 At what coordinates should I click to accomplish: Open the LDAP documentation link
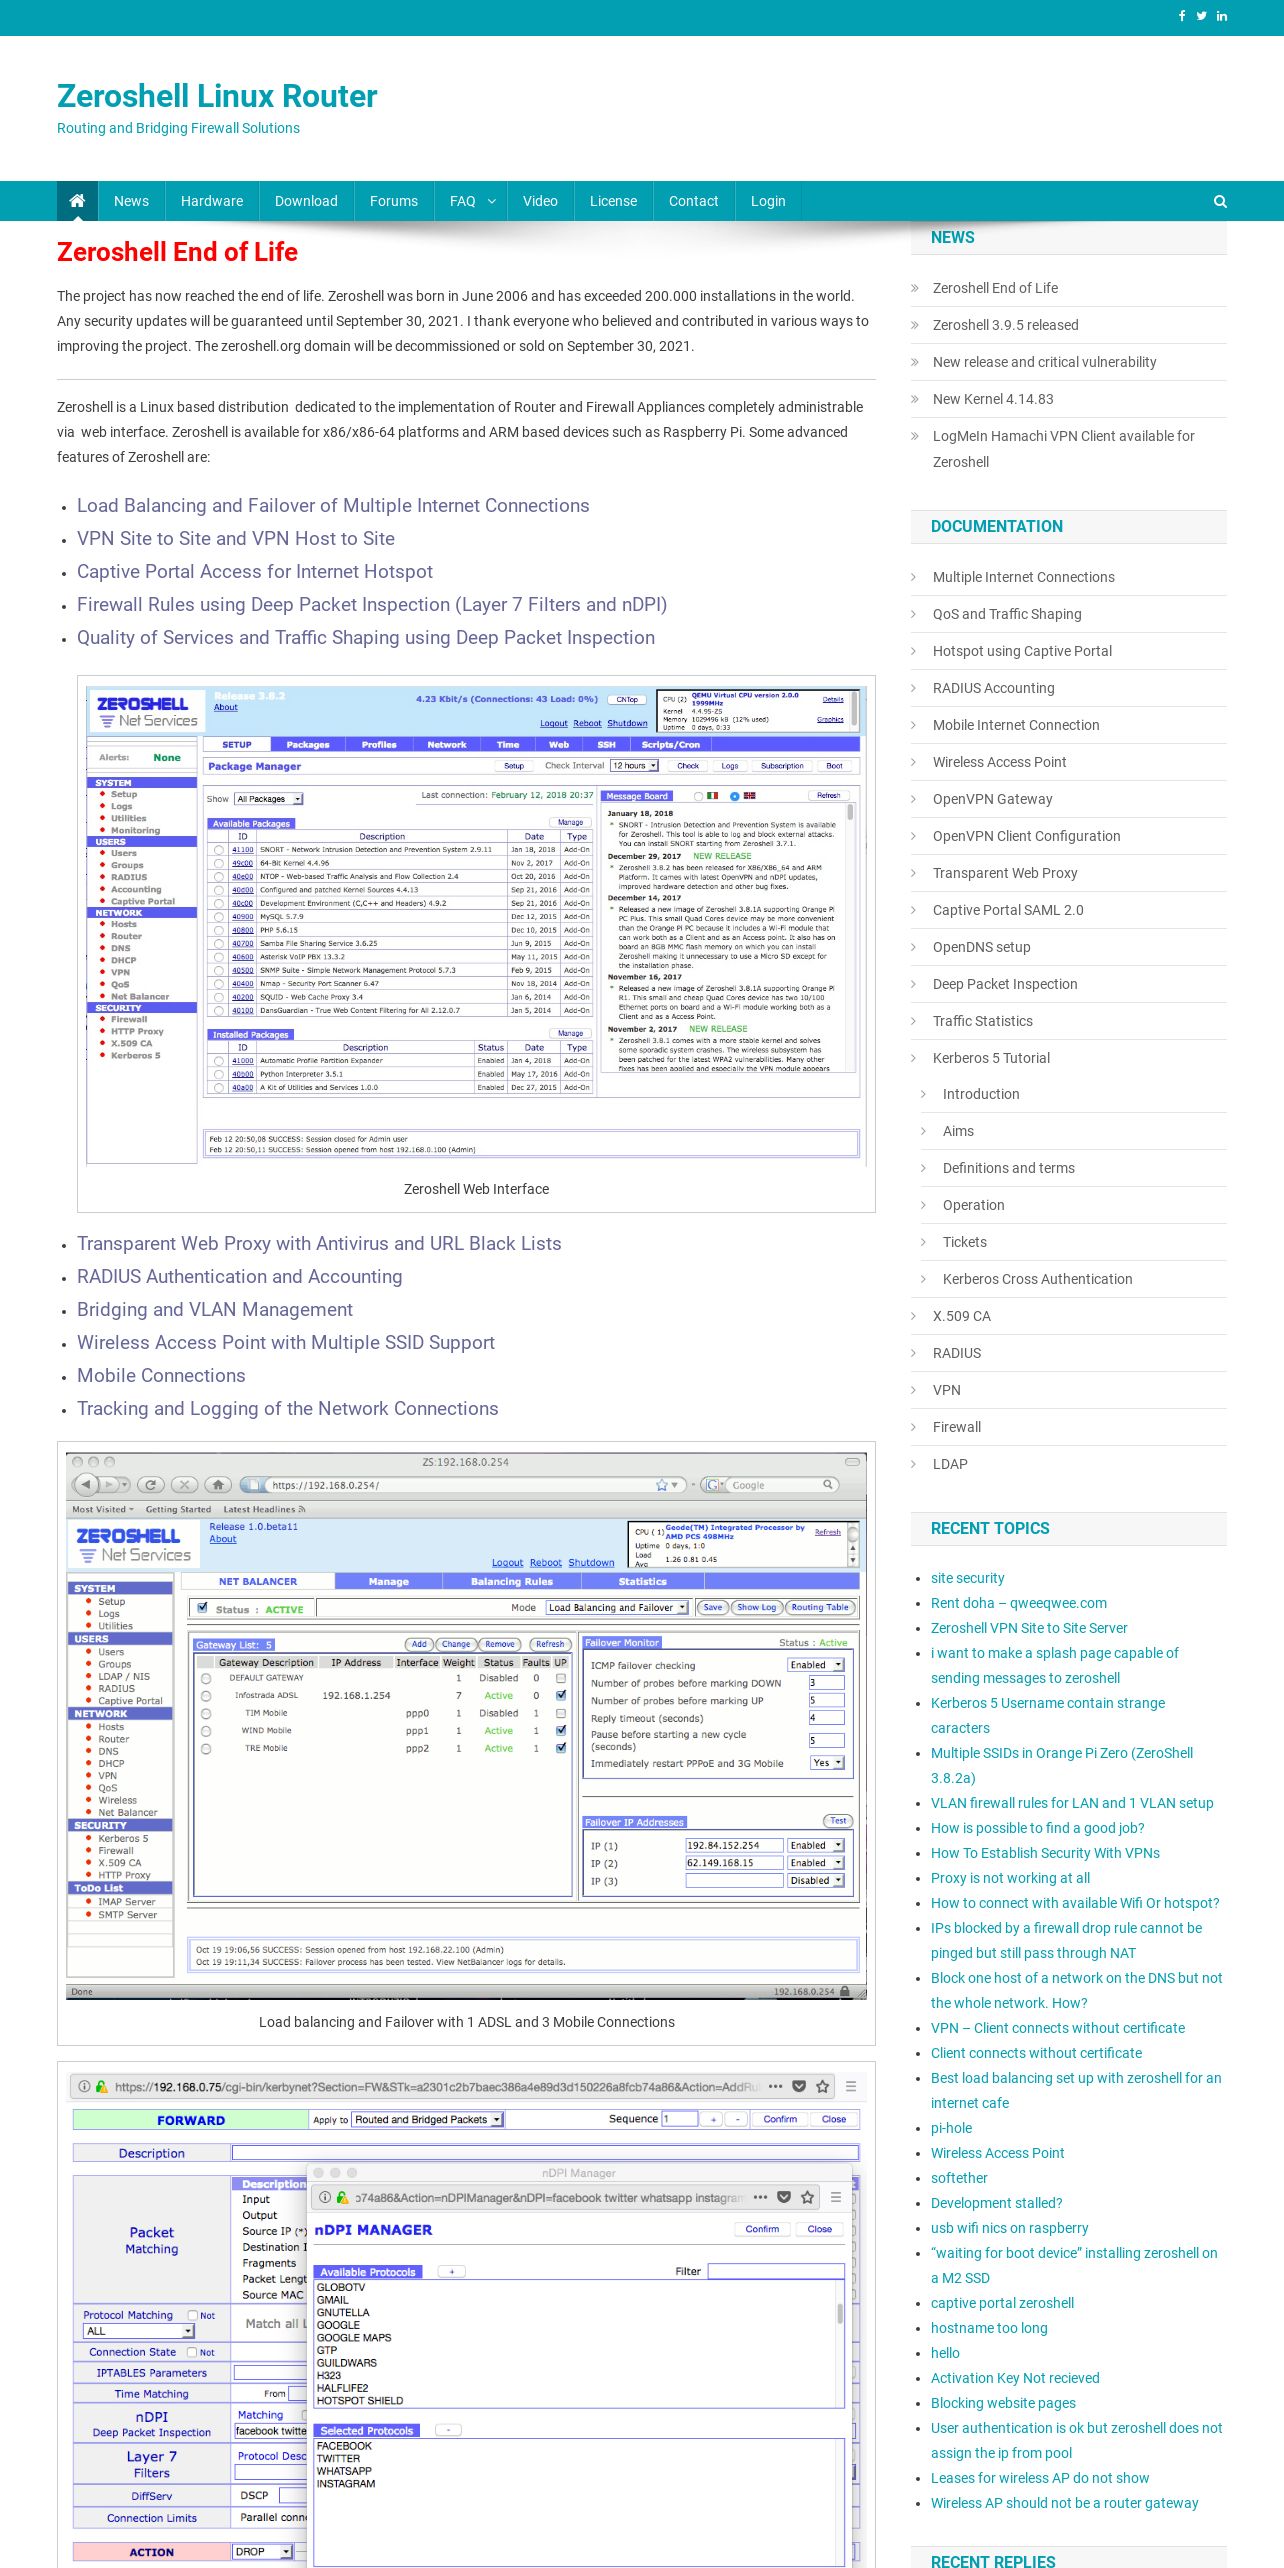point(950,1464)
